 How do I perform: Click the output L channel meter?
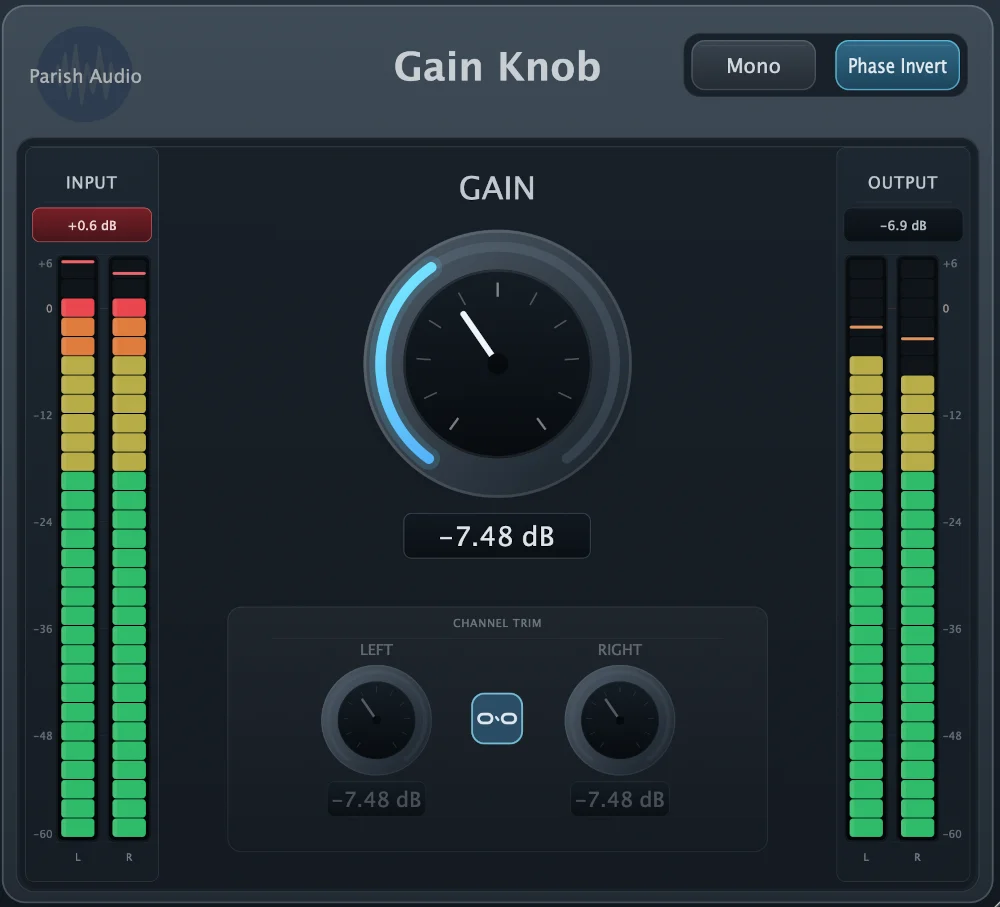(866, 549)
